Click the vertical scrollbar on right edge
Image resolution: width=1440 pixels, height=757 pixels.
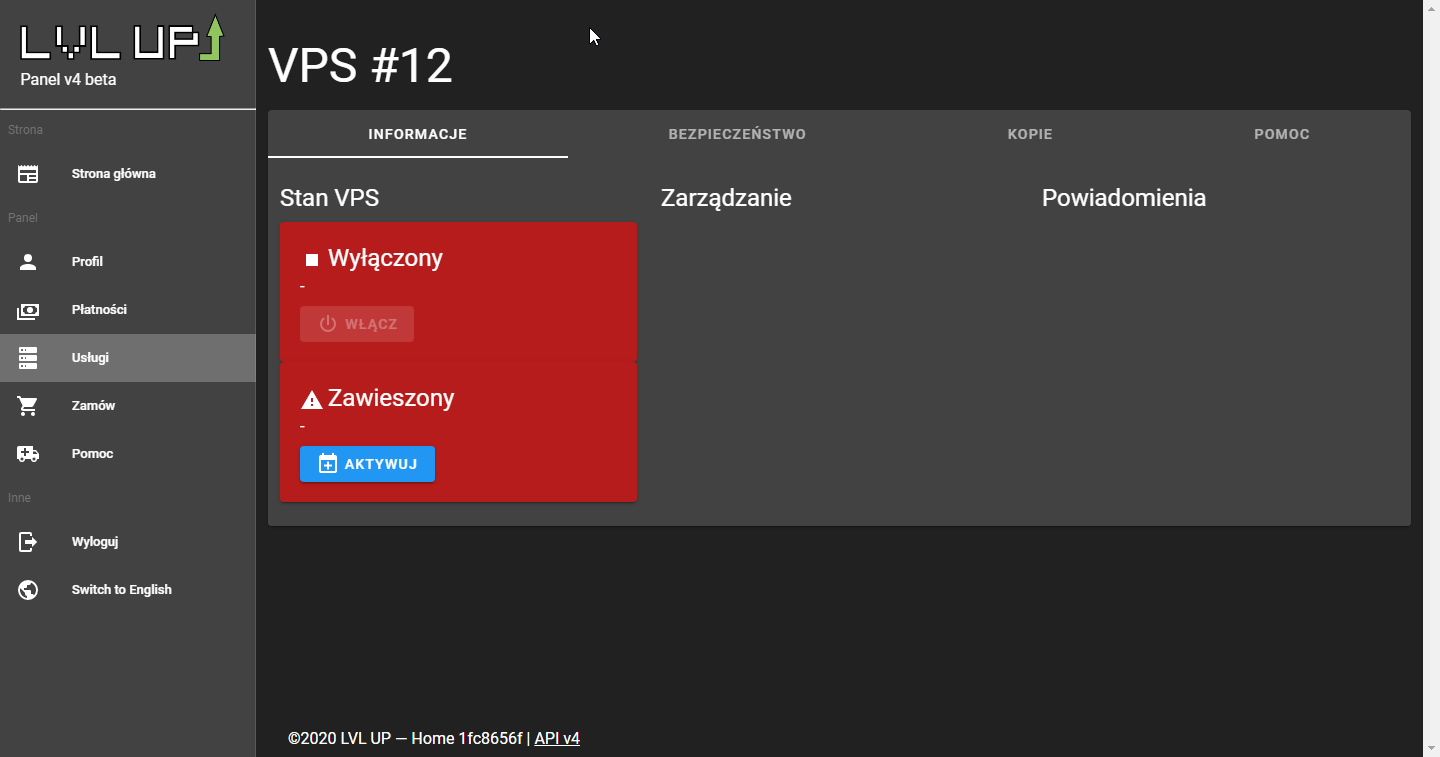(x=1431, y=378)
